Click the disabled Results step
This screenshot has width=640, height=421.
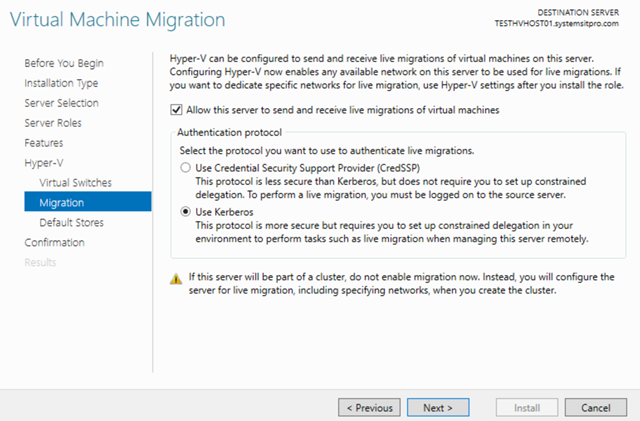pos(40,262)
